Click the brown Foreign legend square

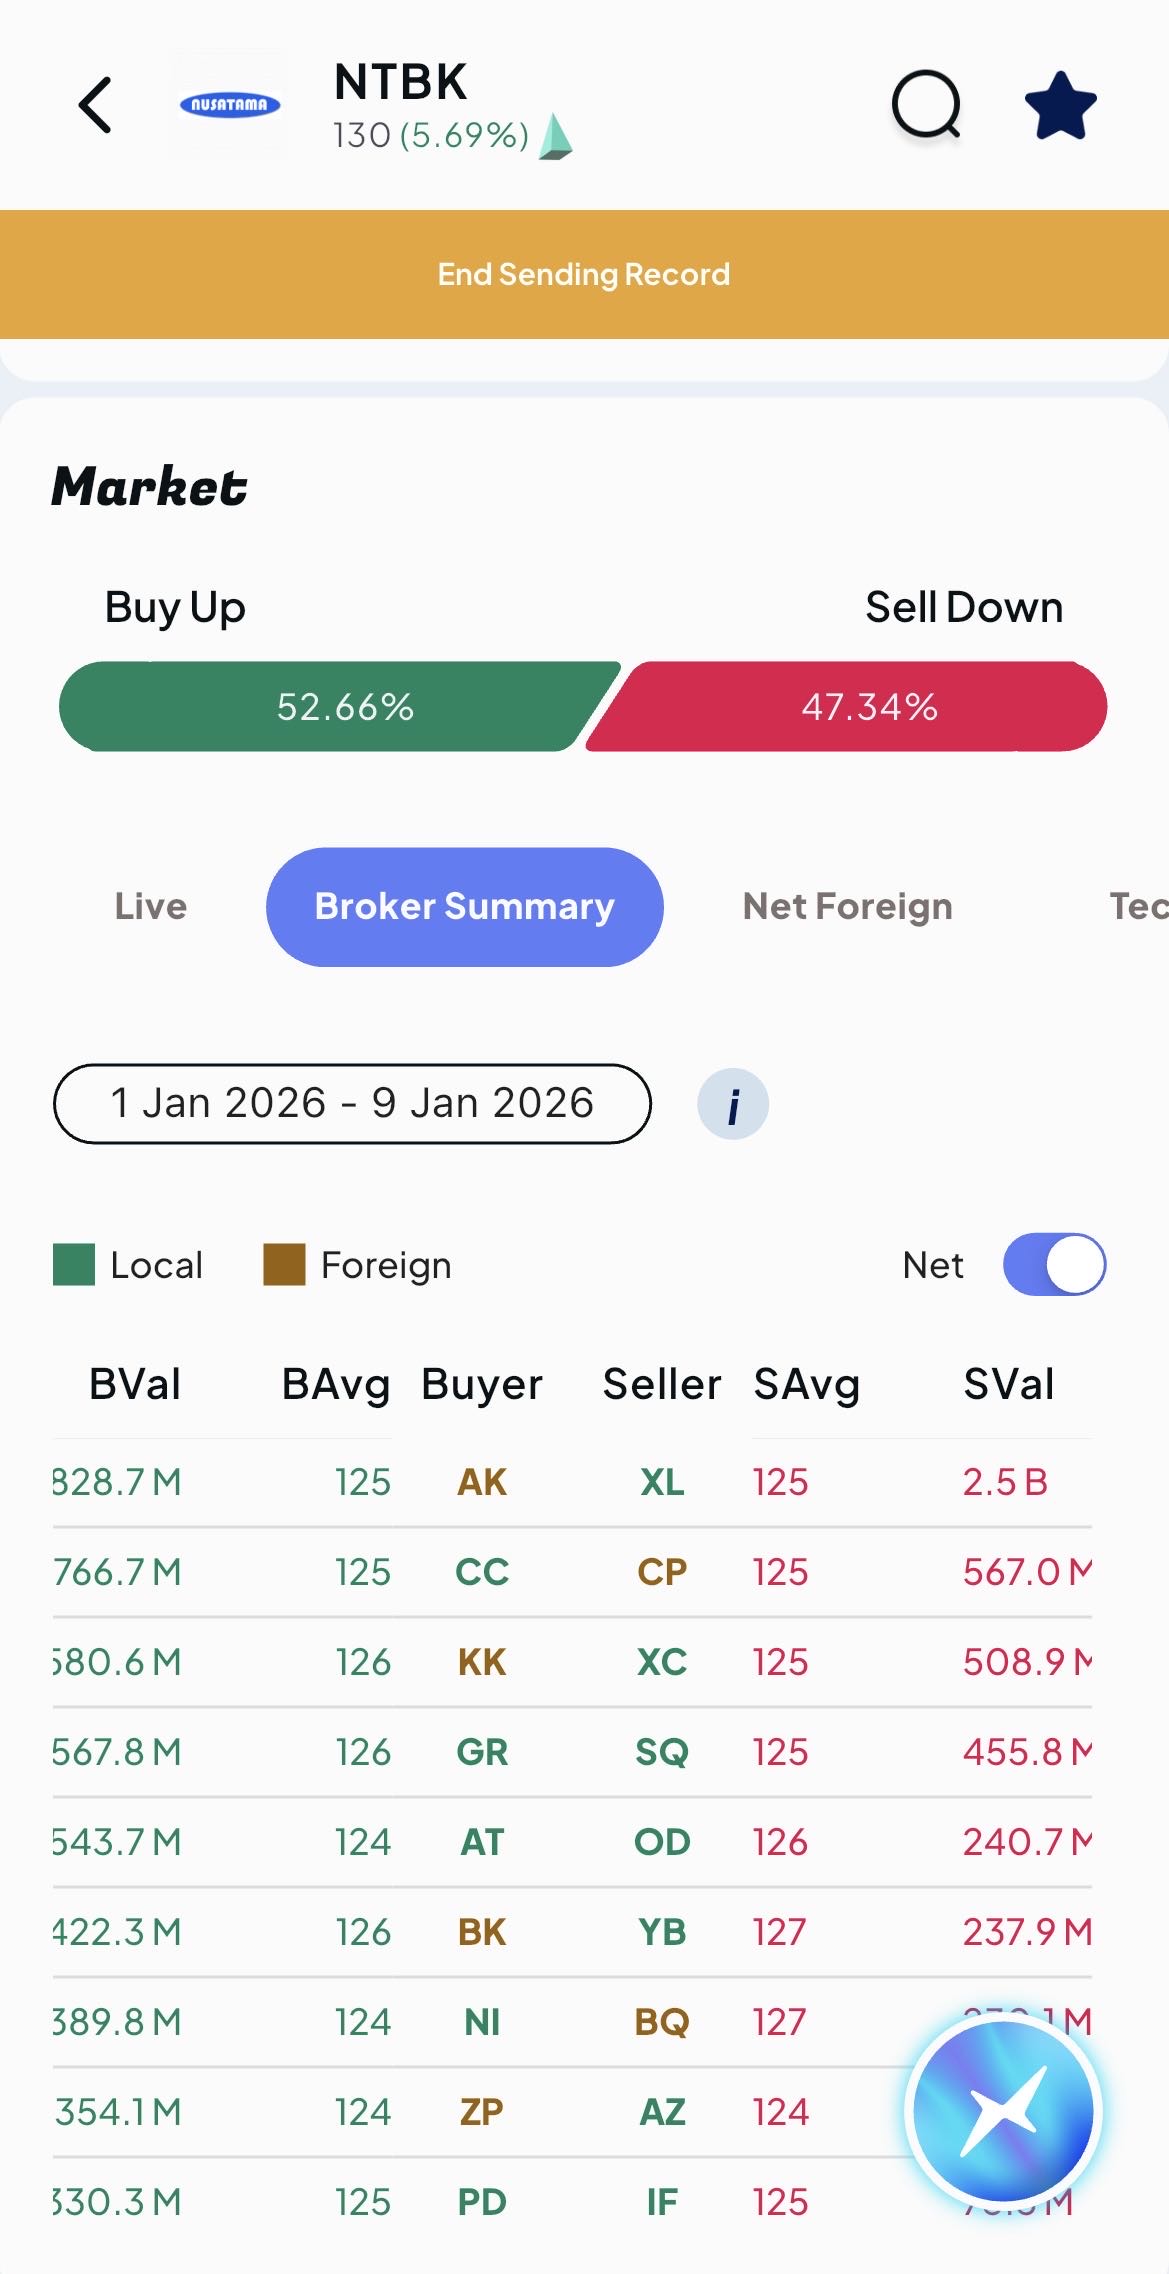pos(284,1264)
